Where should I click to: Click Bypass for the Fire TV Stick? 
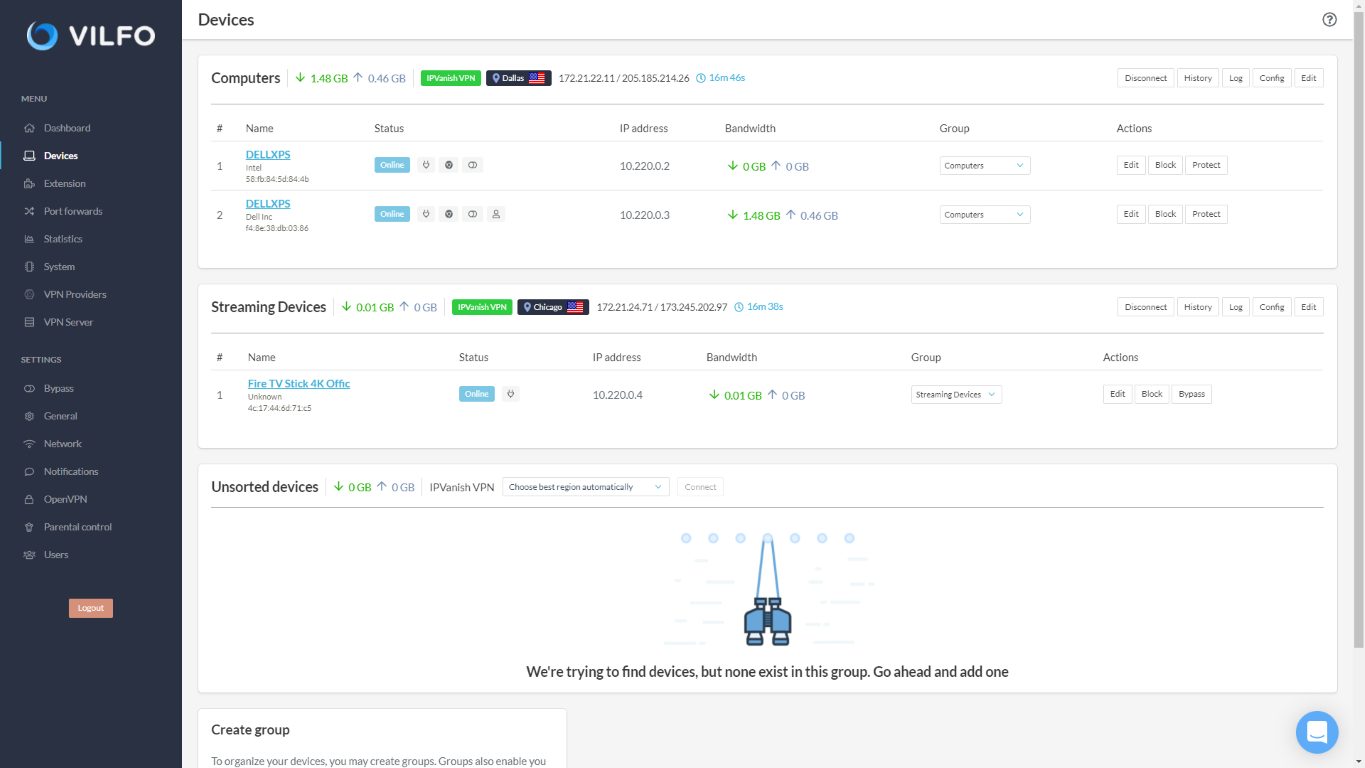click(x=1191, y=394)
